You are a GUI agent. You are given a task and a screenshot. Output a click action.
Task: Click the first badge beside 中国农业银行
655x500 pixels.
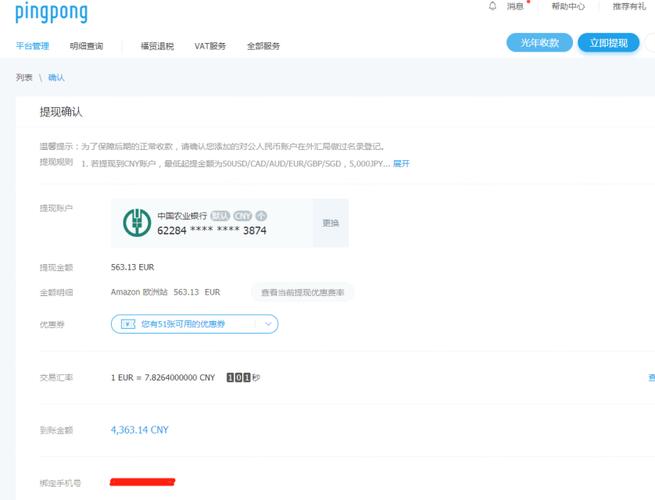(220, 216)
